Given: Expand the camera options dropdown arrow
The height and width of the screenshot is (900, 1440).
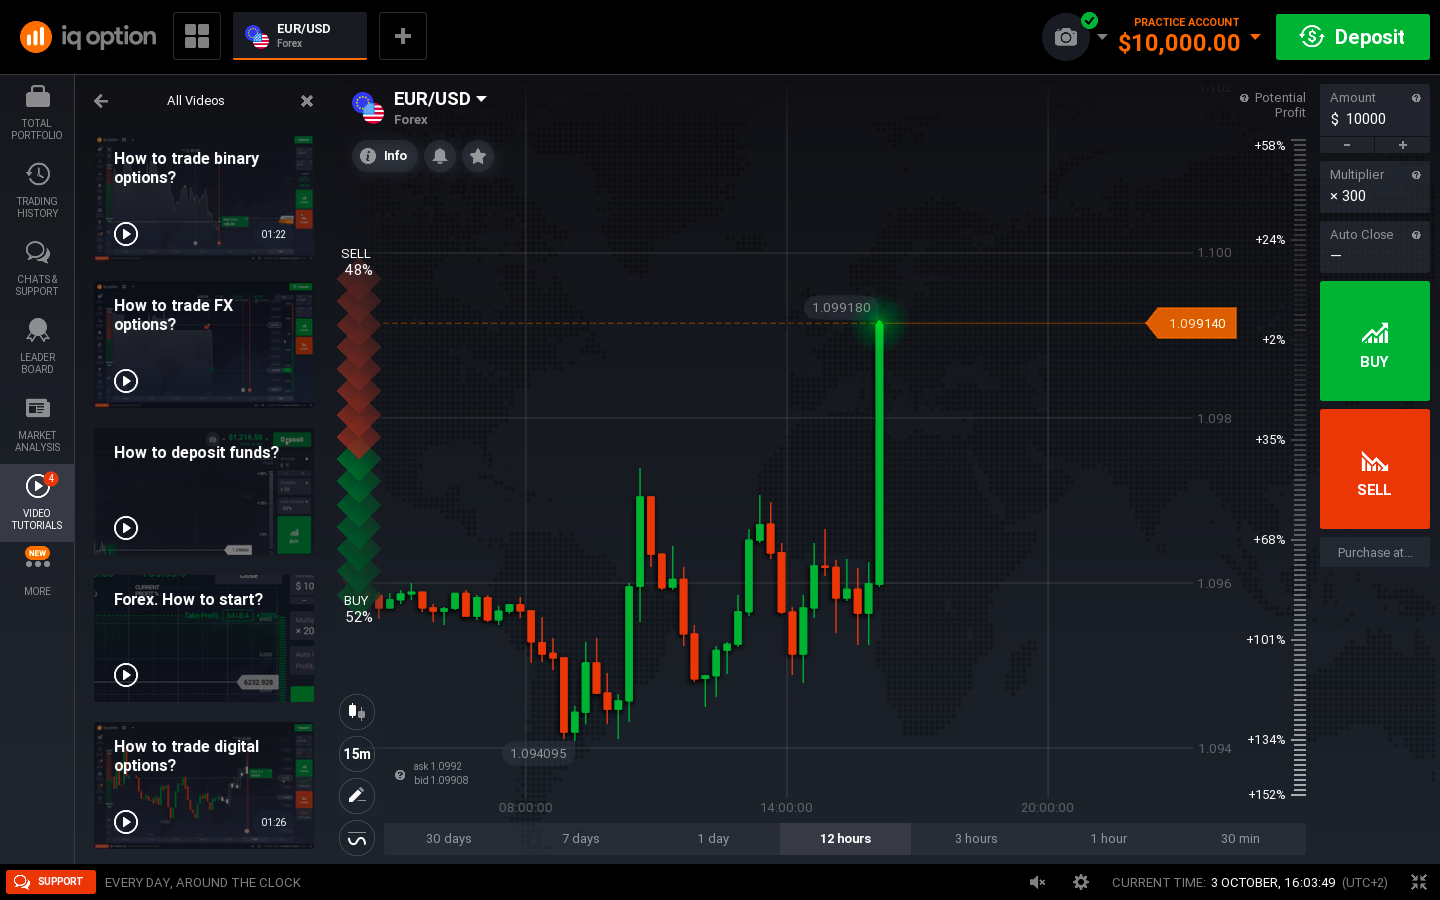Looking at the screenshot, I should [x=1102, y=37].
